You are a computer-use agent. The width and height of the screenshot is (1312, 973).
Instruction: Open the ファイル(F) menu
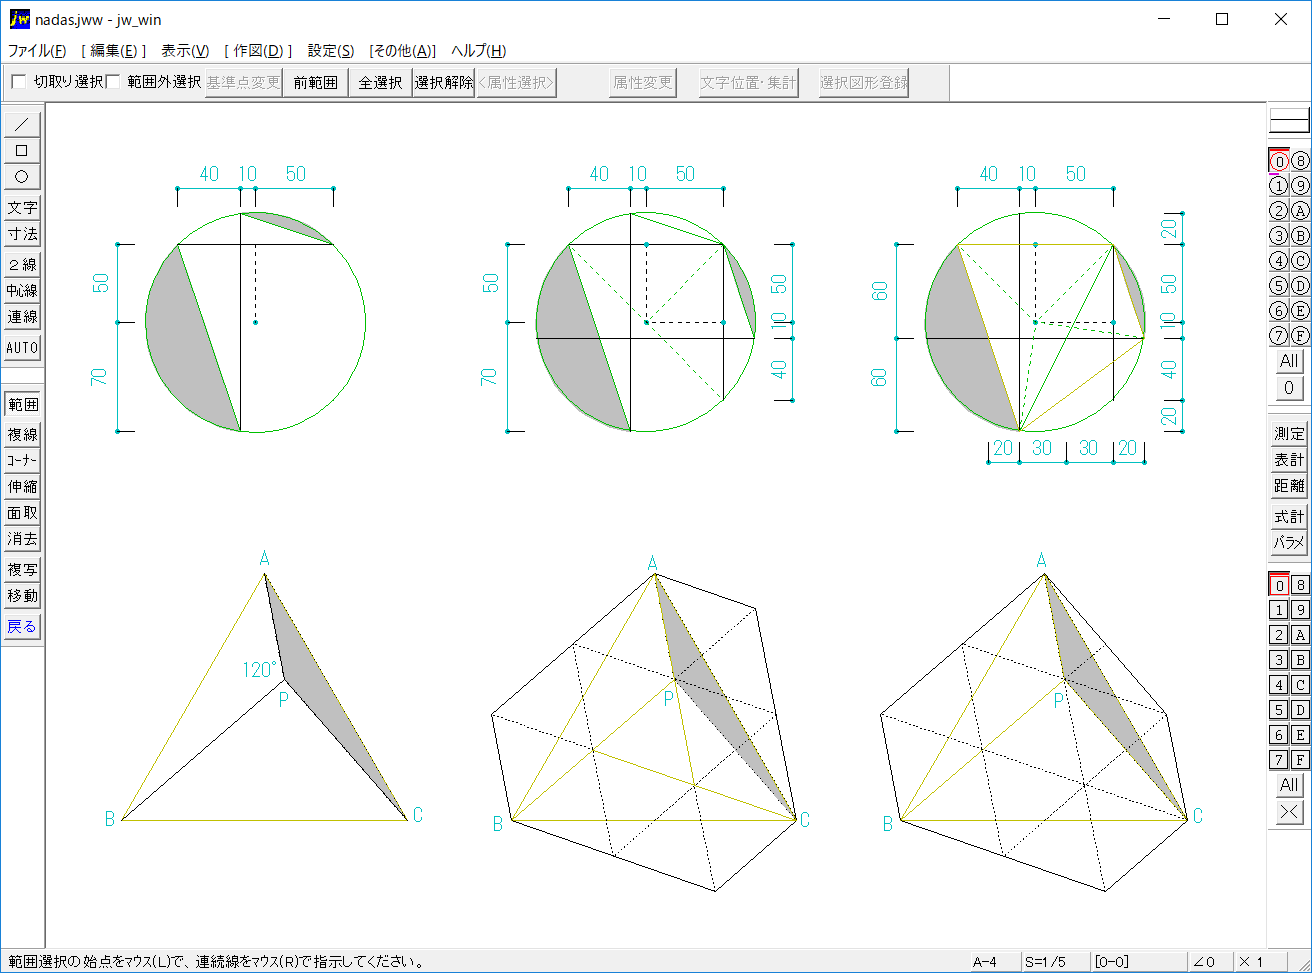coord(37,51)
